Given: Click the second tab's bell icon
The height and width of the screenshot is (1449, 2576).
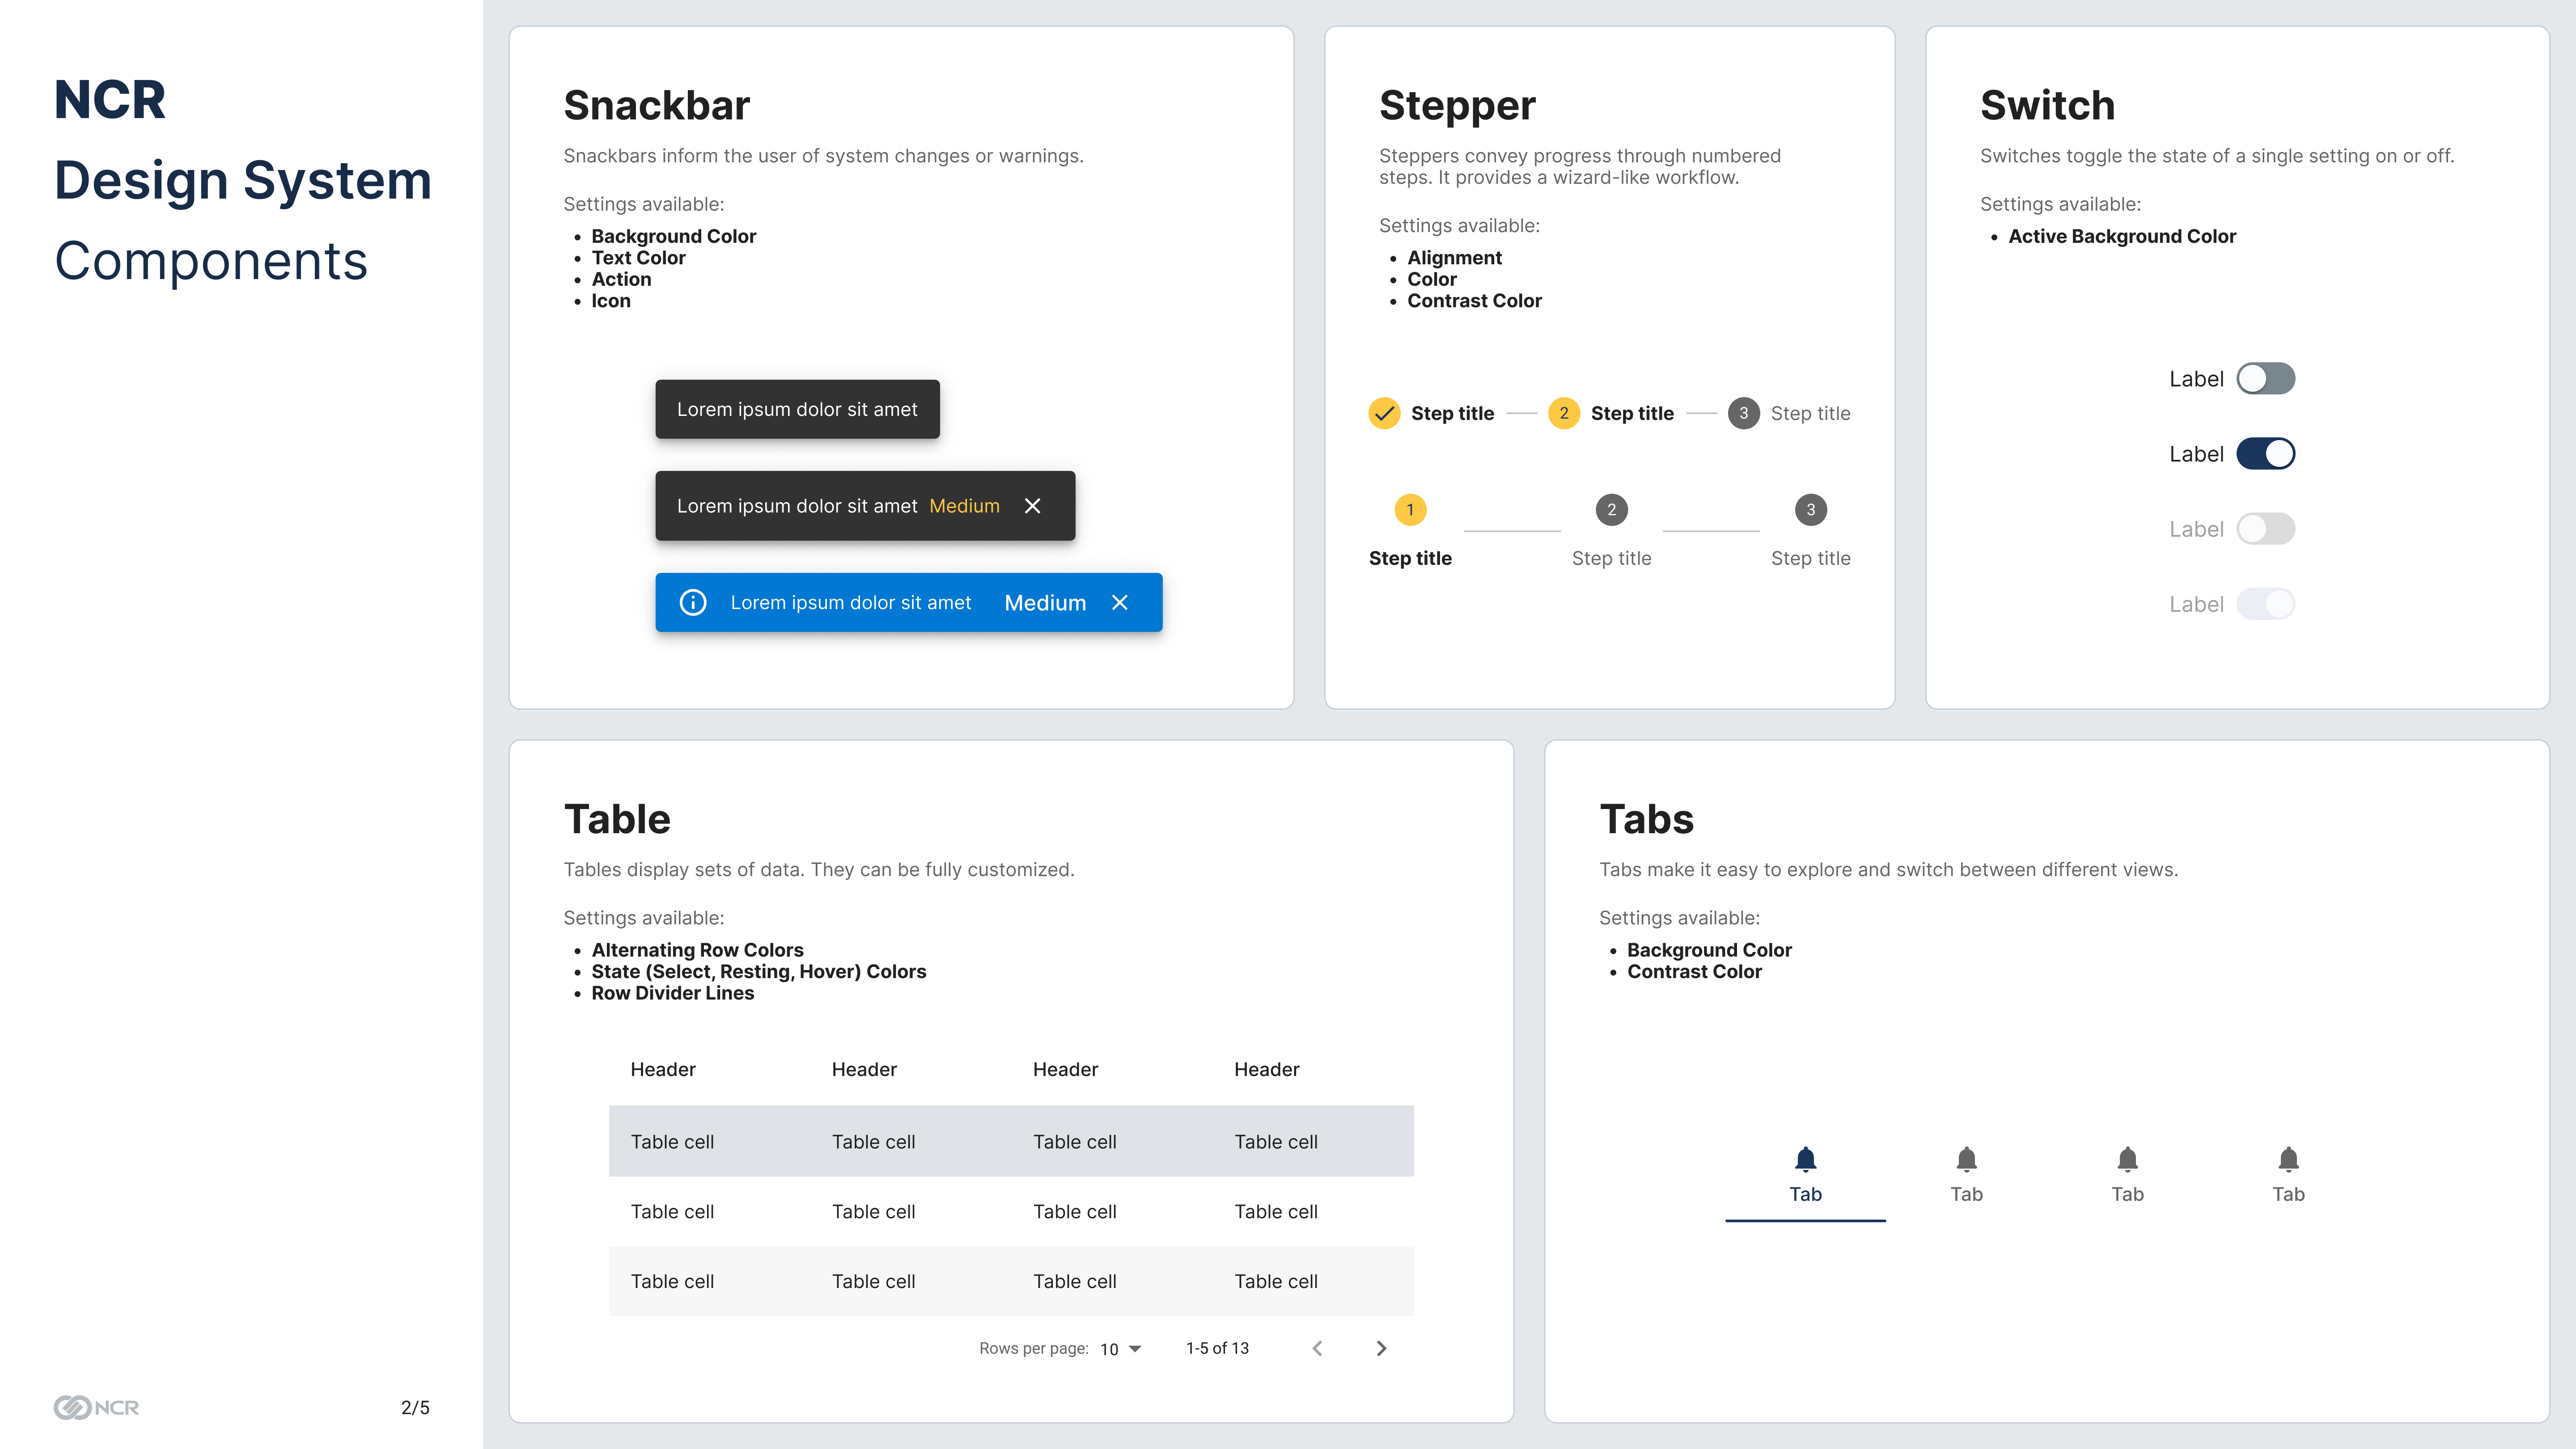Looking at the screenshot, I should point(1966,1159).
